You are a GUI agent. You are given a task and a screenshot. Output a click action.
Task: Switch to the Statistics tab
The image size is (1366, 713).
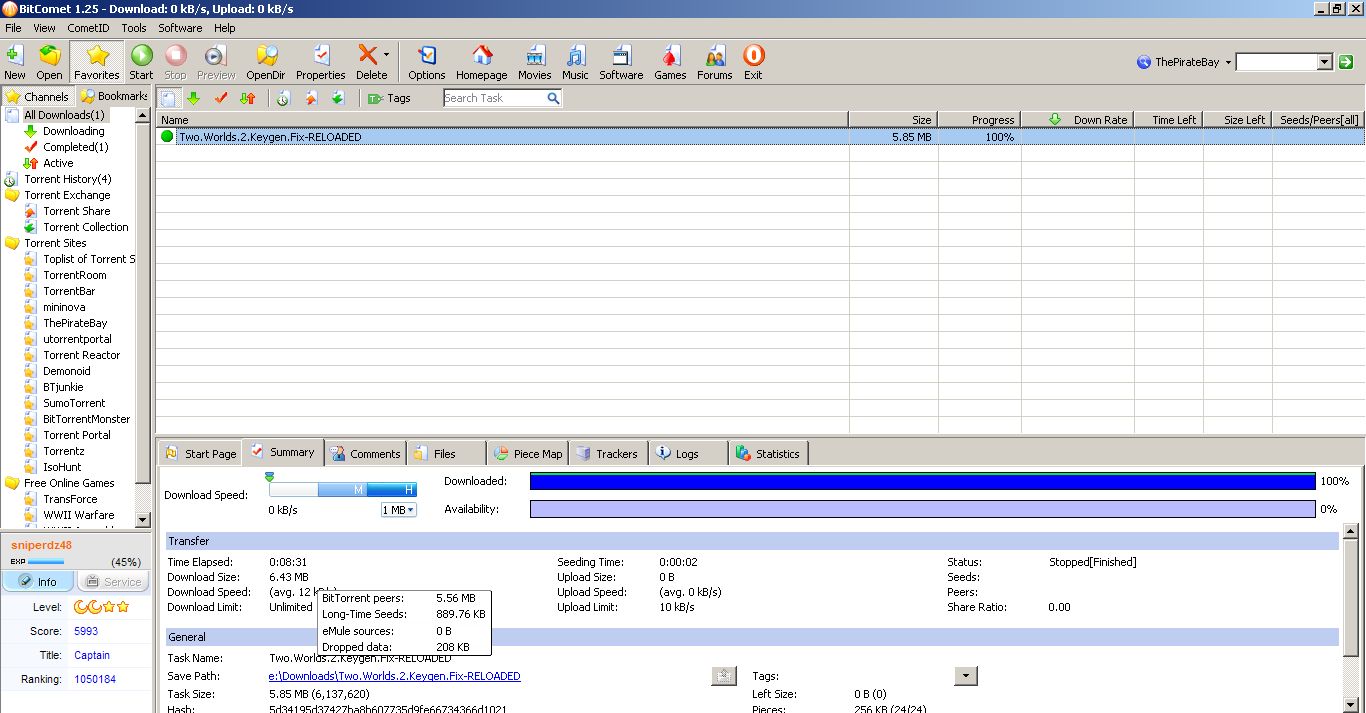click(768, 453)
